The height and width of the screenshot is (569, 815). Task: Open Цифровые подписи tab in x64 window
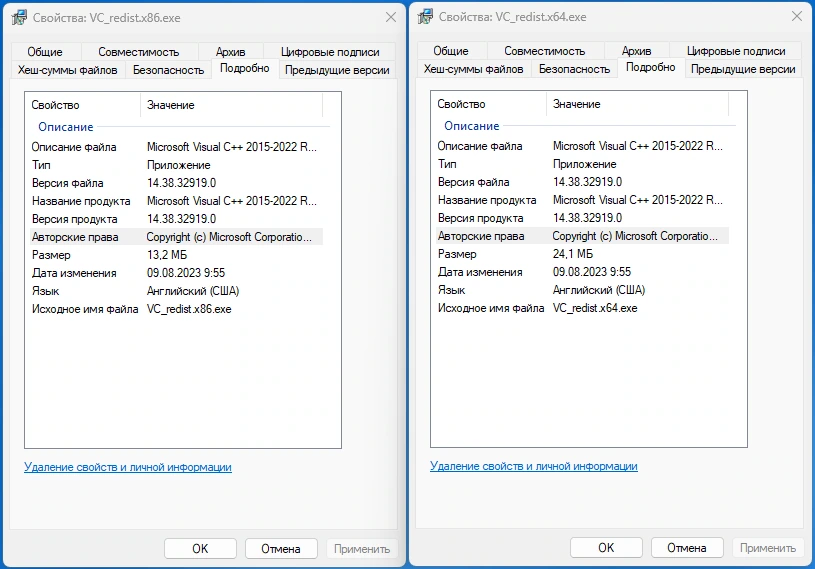736,51
